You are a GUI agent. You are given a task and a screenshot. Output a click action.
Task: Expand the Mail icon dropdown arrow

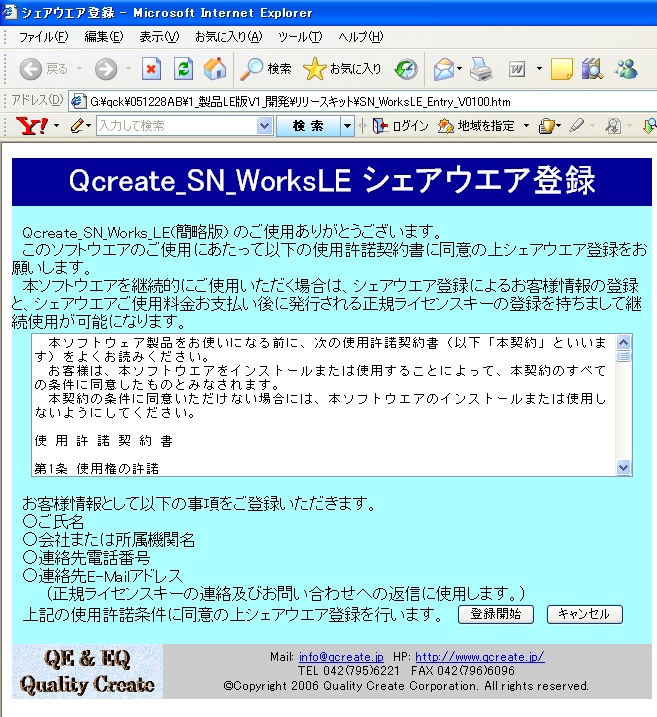pyautogui.click(x=459, y=69)
